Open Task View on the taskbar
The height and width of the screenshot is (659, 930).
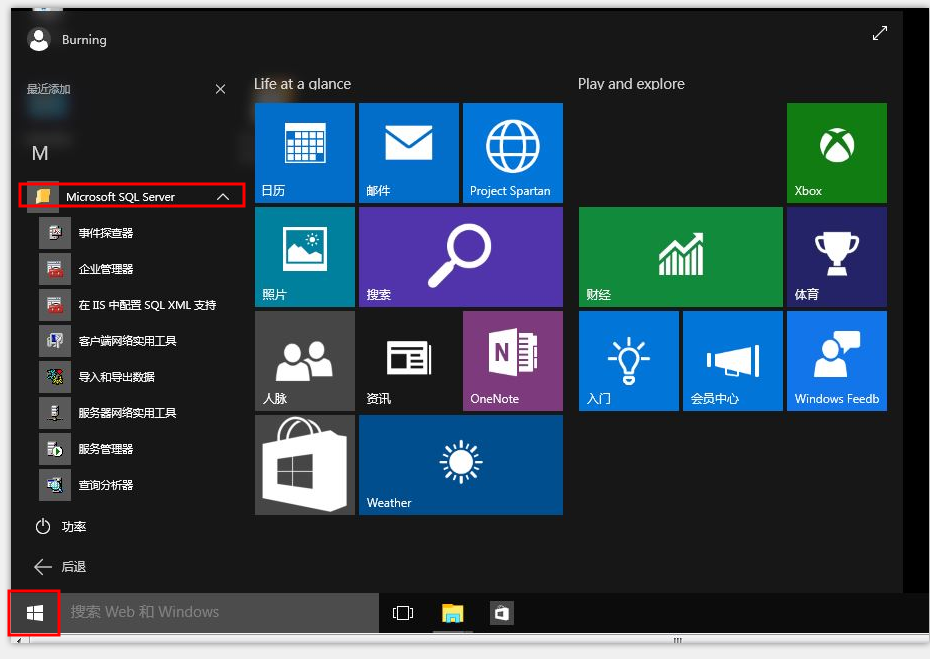click(403, 613)
